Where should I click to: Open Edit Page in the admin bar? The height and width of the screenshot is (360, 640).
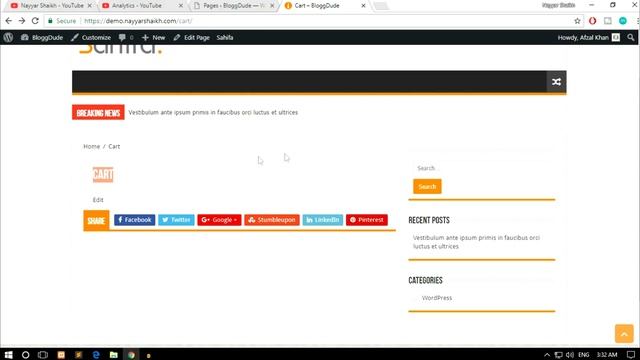point(191,38)
